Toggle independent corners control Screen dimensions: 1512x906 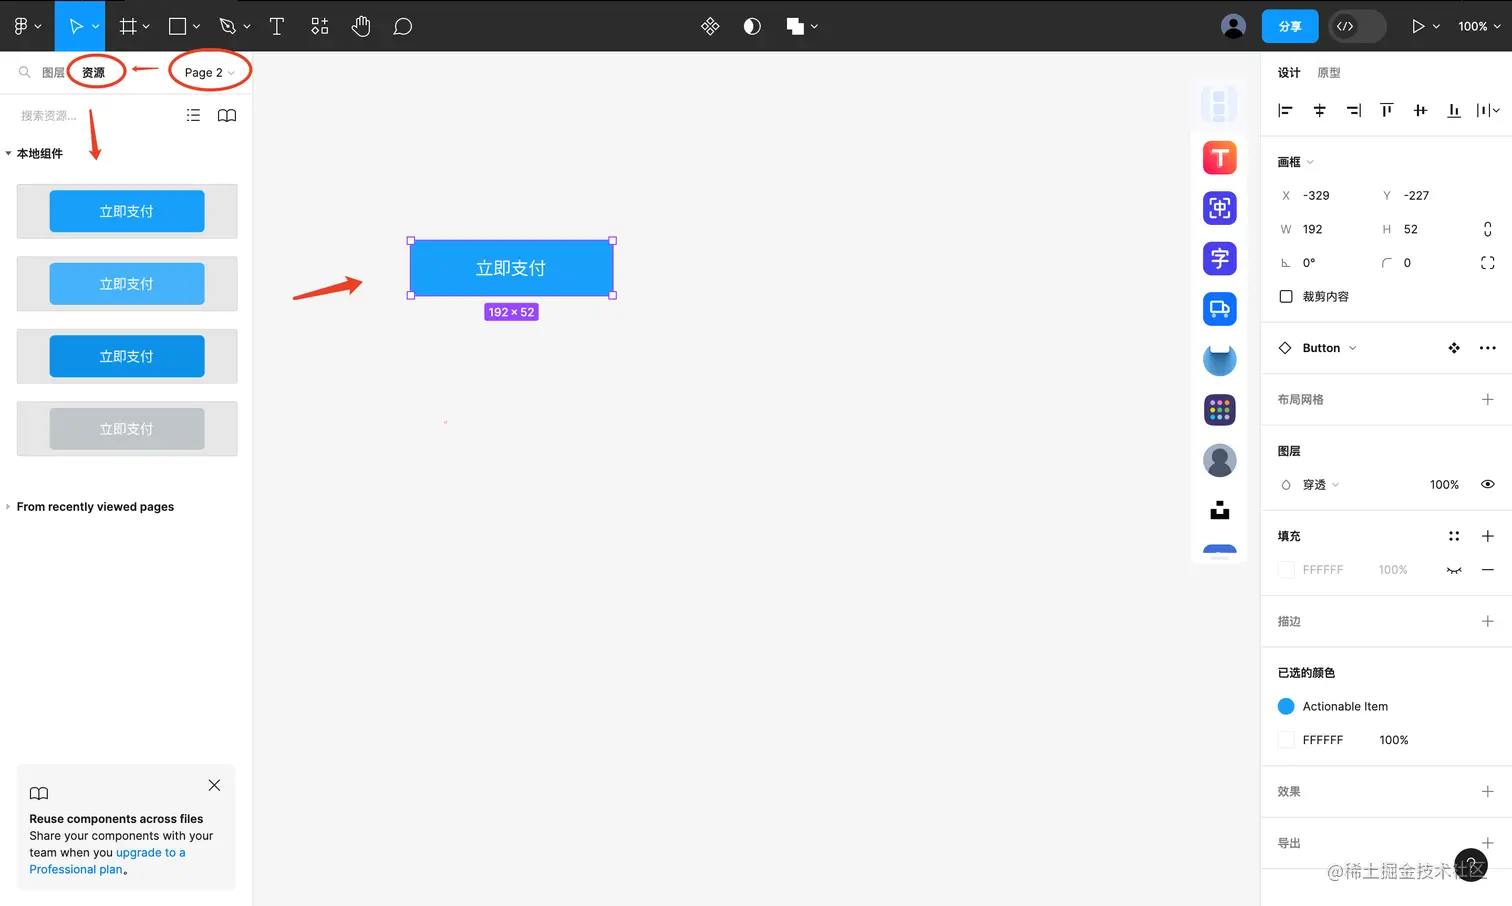pyautogui.click(x=1488, y=263)
